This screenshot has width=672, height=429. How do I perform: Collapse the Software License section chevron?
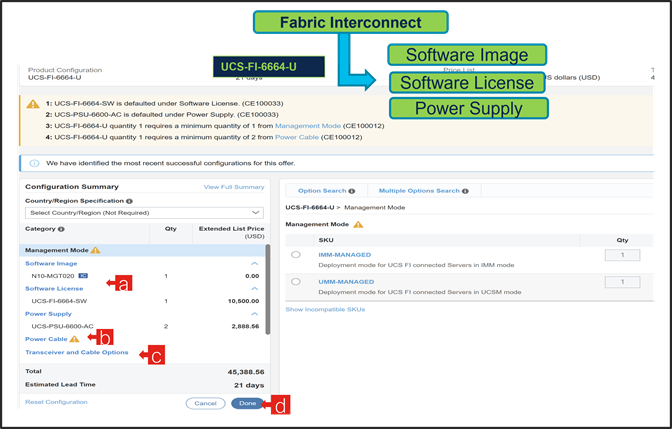point(255,288)
